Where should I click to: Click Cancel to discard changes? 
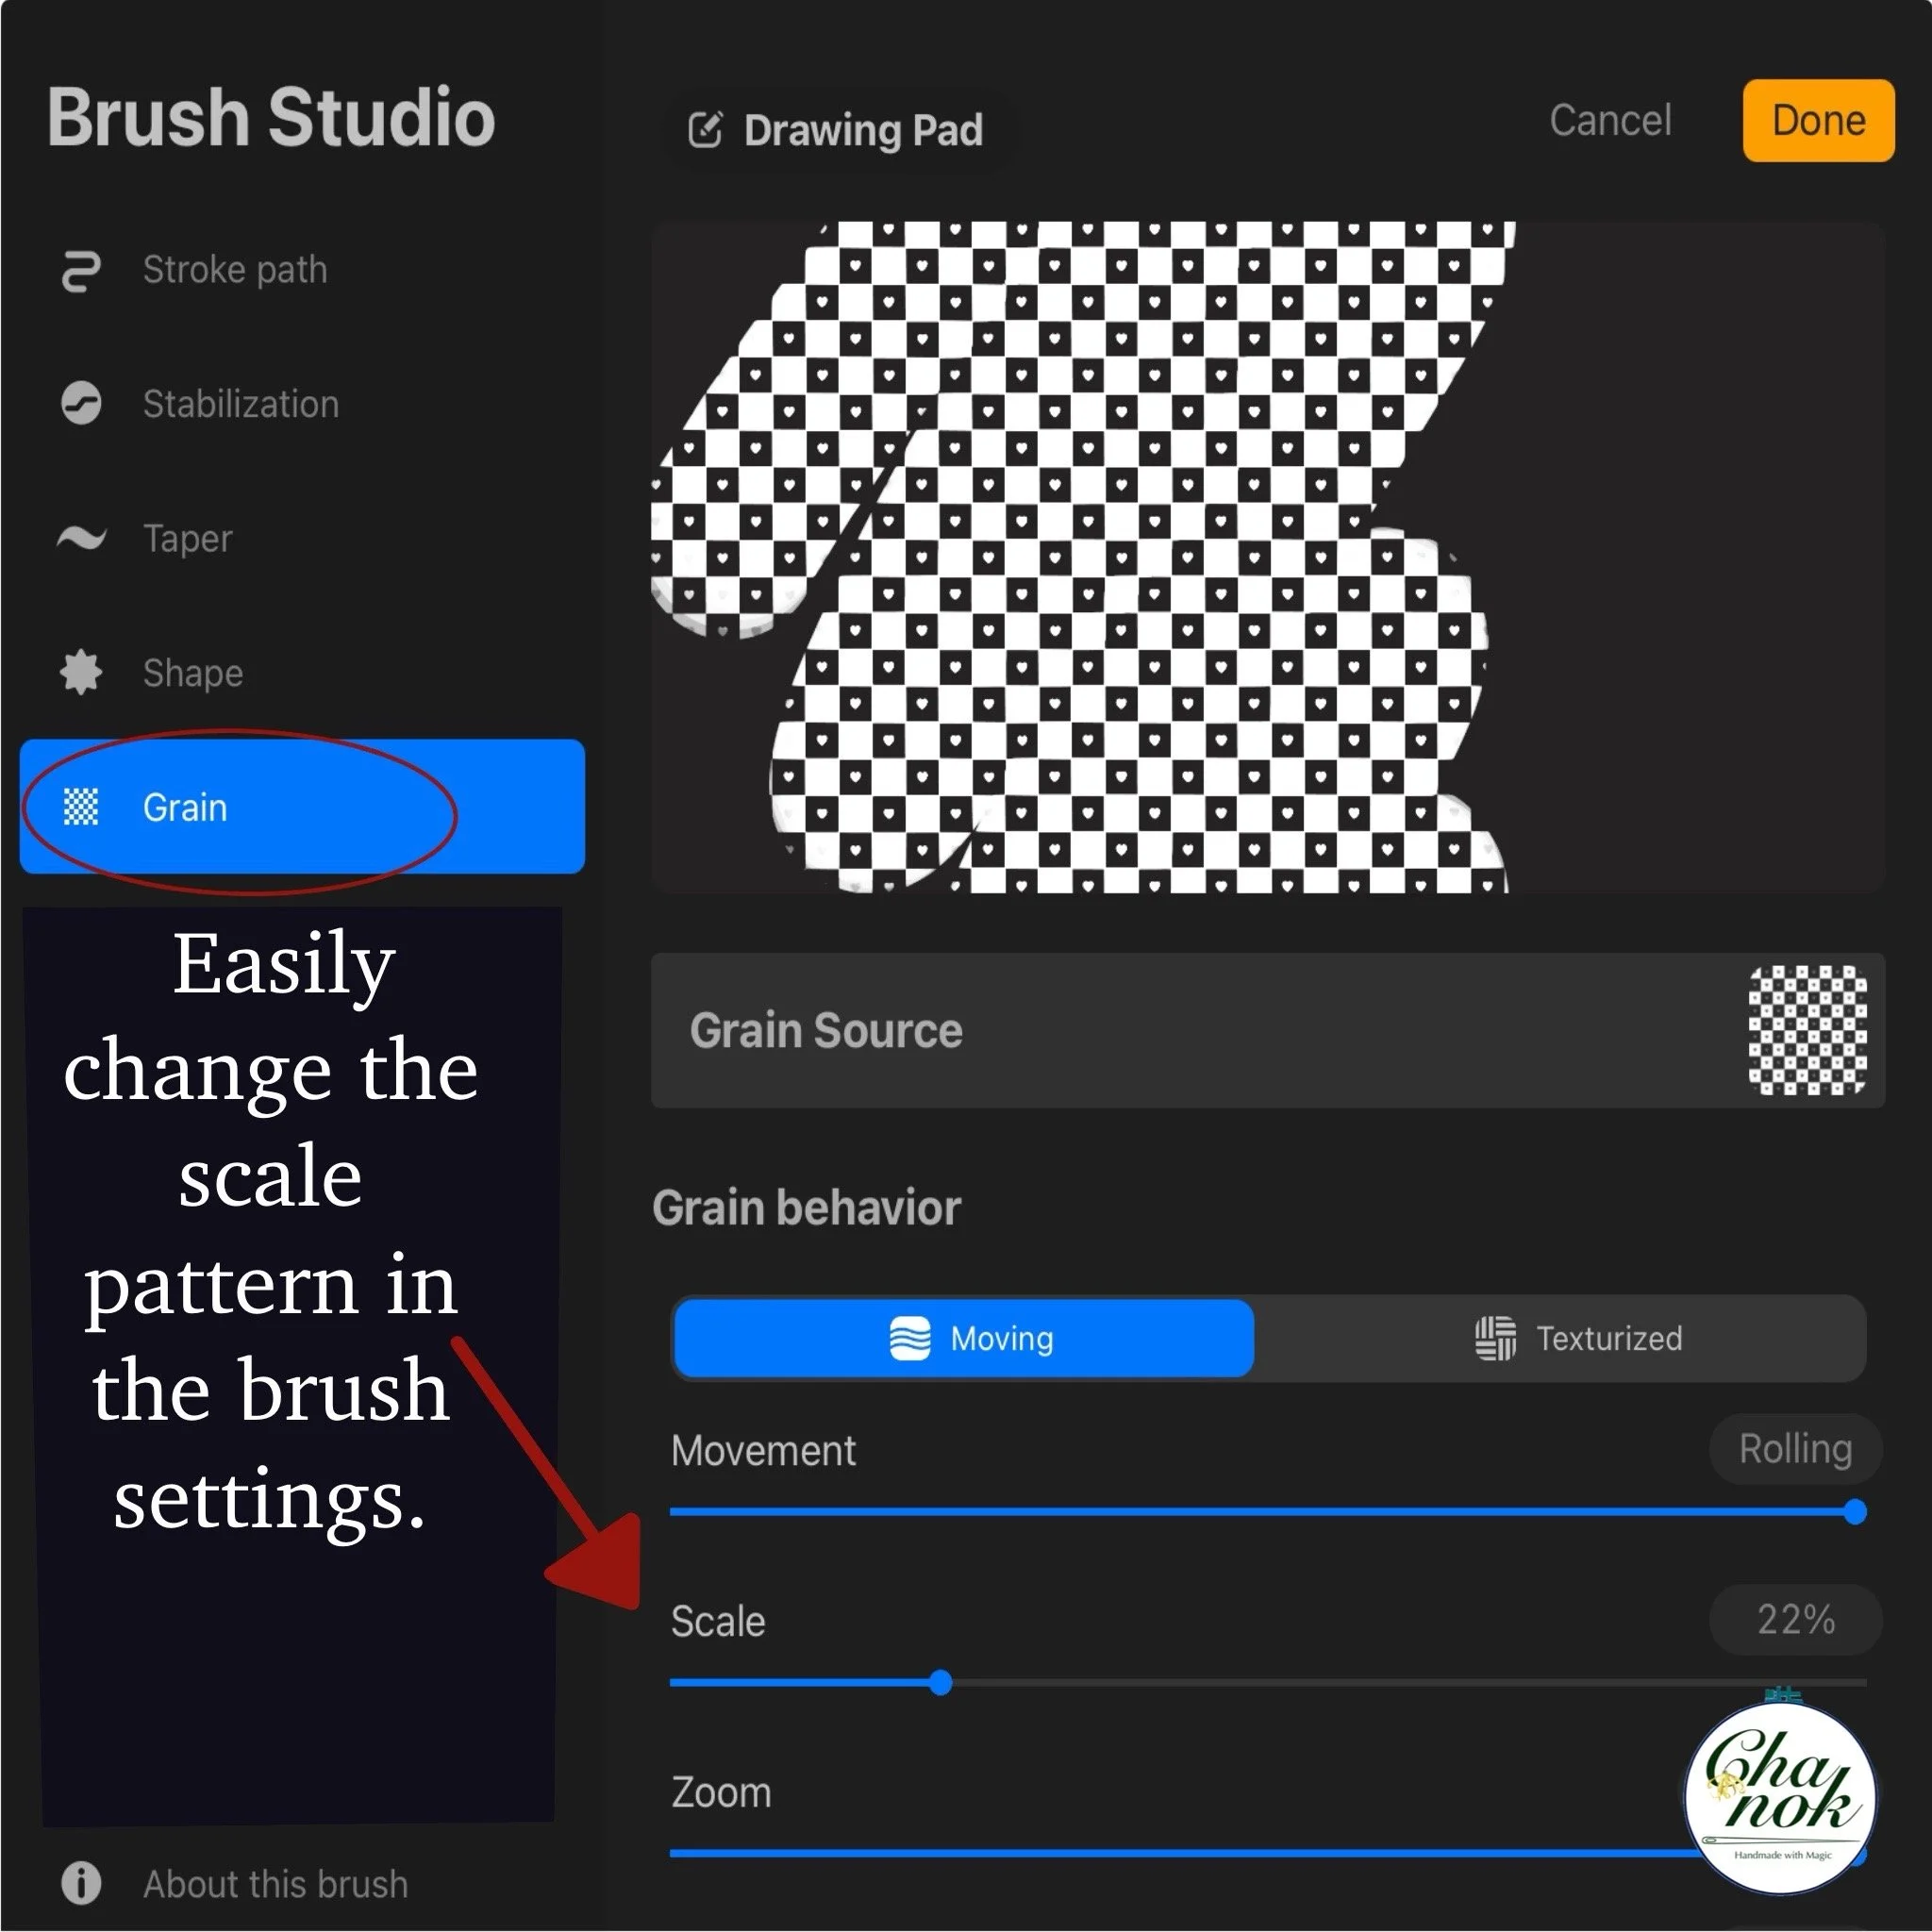point(1610,120)
